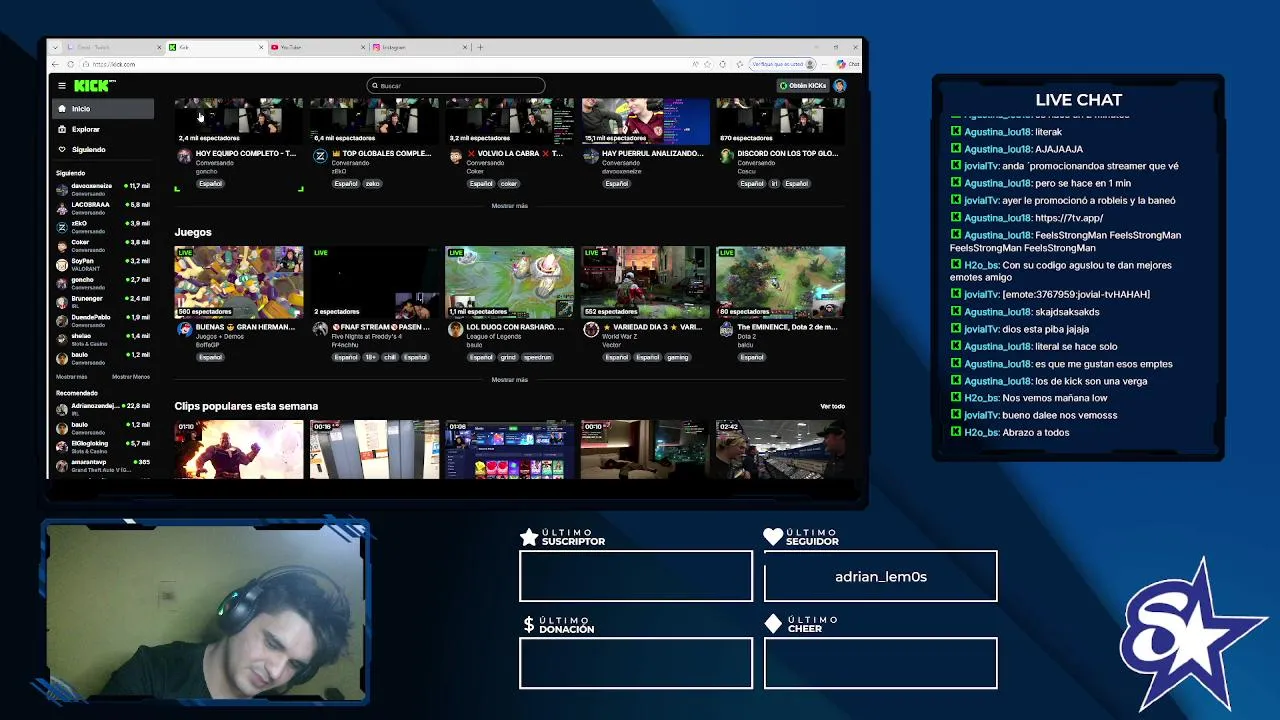Open DISCORD CON LOS TOP GLO... stream

[x=787, y=154]
